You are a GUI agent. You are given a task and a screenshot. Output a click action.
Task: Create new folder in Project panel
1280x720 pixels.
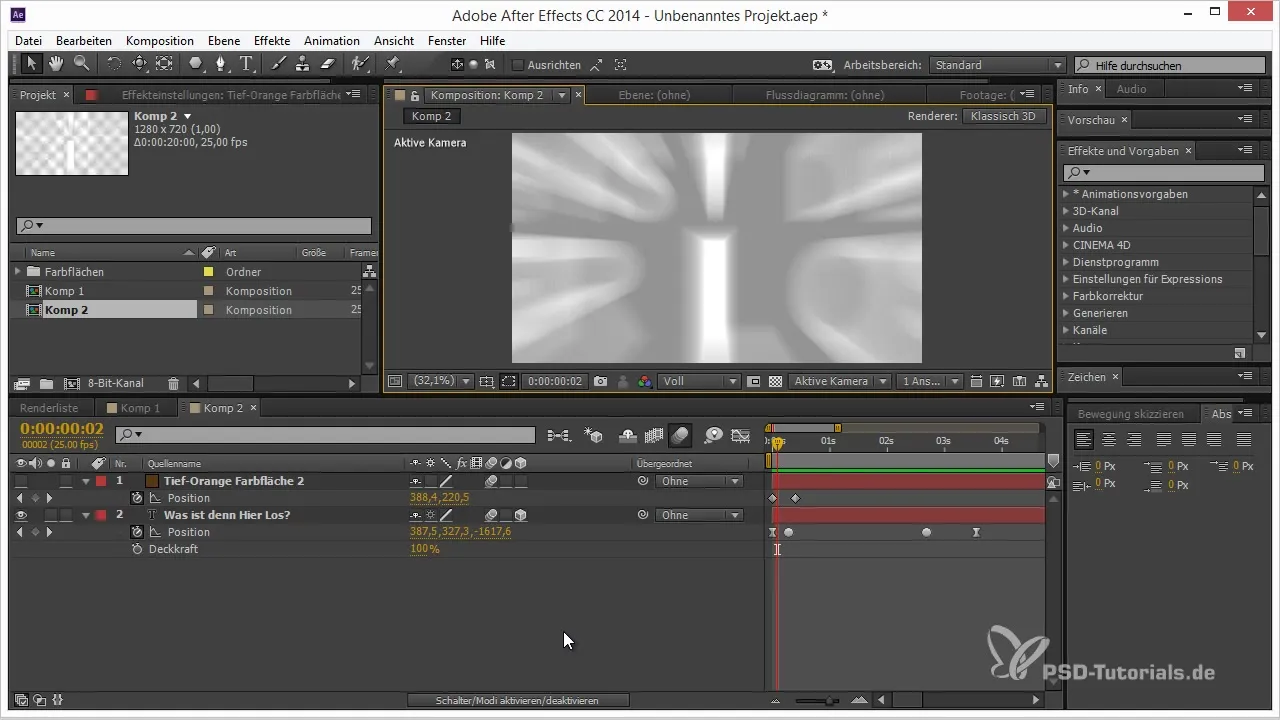pyautogui.click(x=45, y=383)
